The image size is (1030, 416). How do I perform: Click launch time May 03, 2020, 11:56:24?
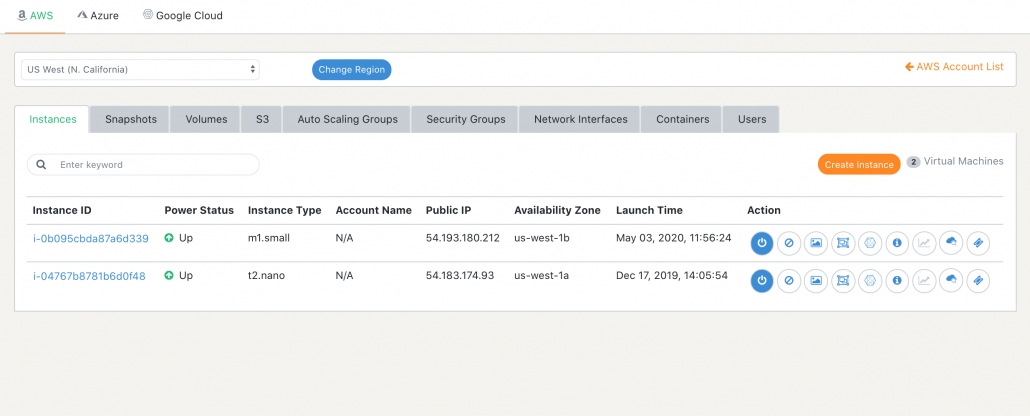click(673, 238)
